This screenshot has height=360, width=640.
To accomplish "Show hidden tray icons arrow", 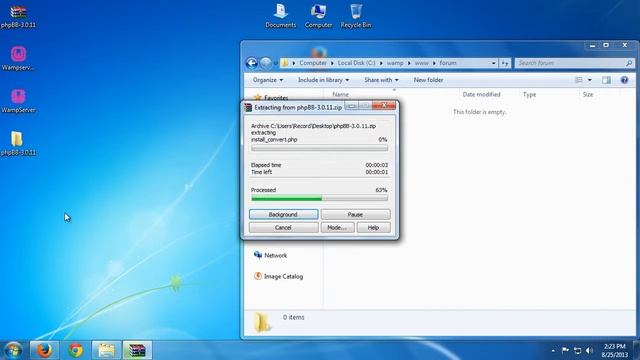I will [x=553, y=351].
